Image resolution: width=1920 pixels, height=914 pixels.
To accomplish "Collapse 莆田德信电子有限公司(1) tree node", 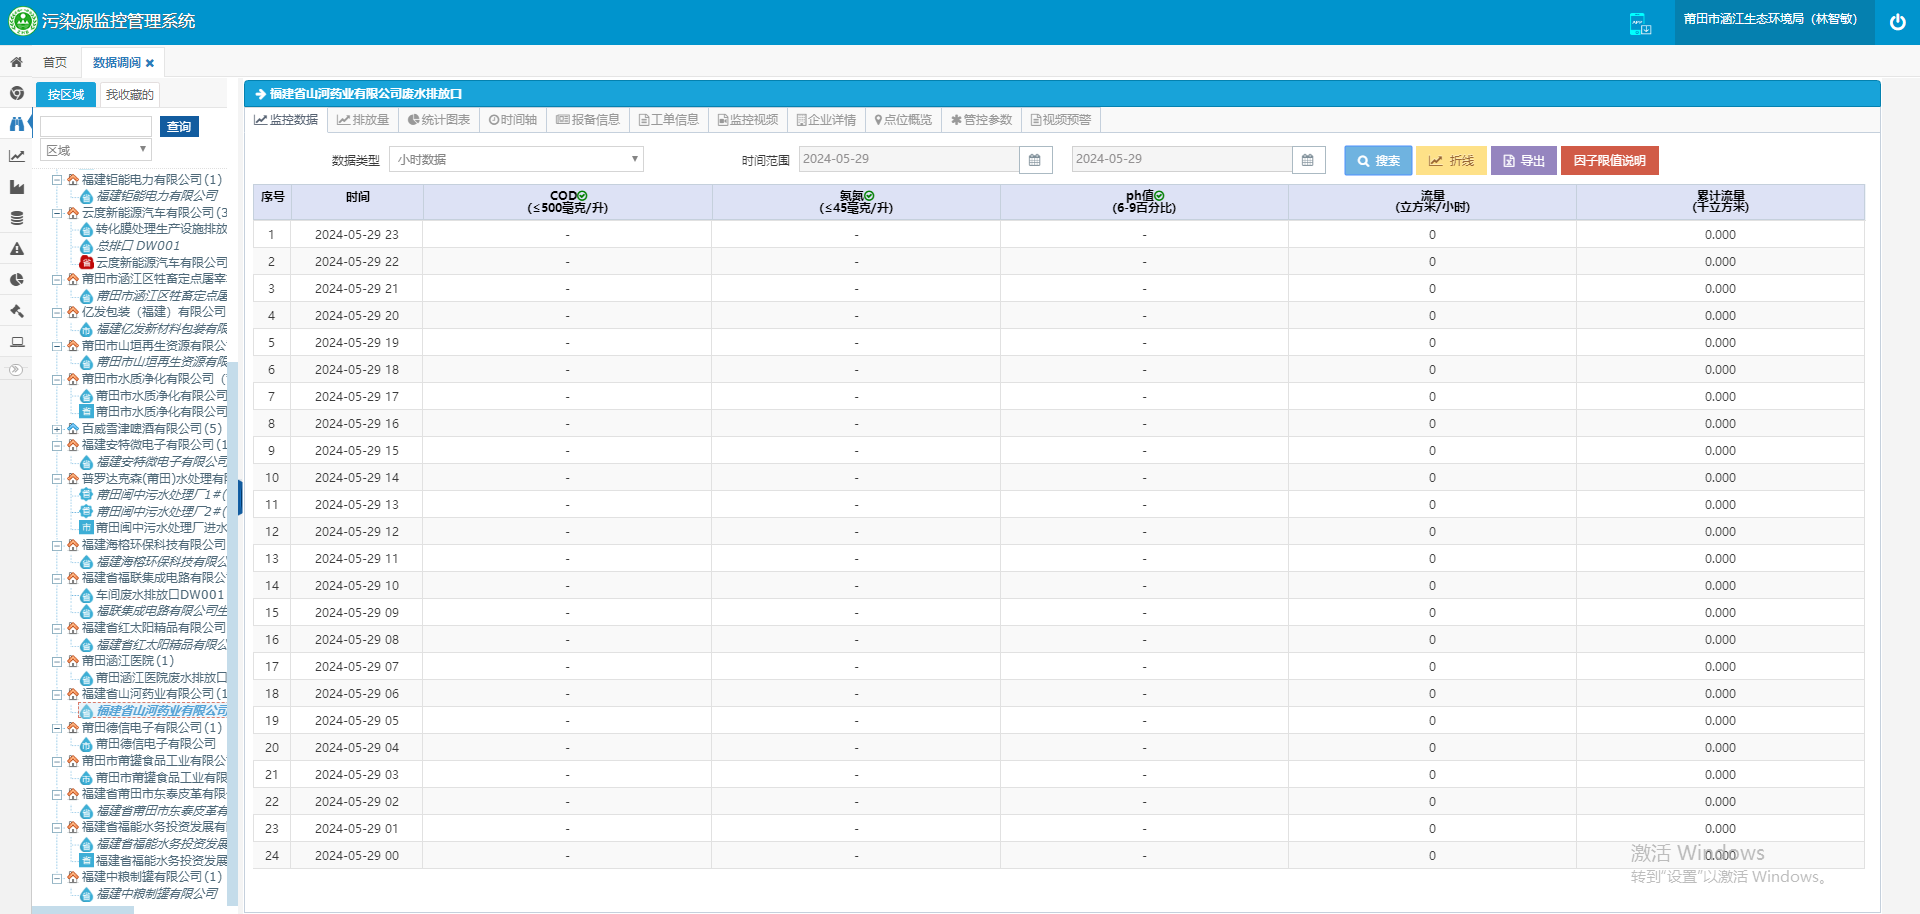I will (57, 728).
